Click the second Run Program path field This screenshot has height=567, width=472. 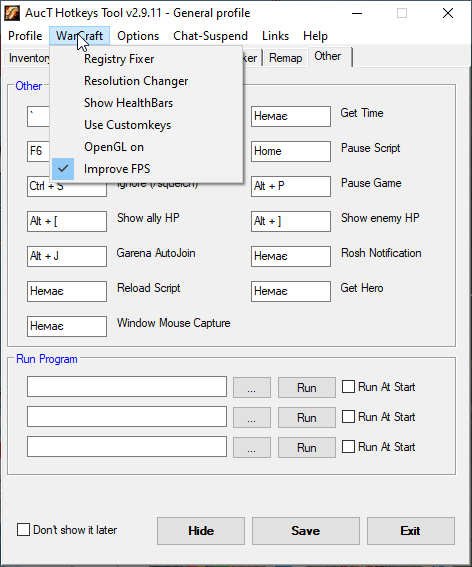coord(127,417)
